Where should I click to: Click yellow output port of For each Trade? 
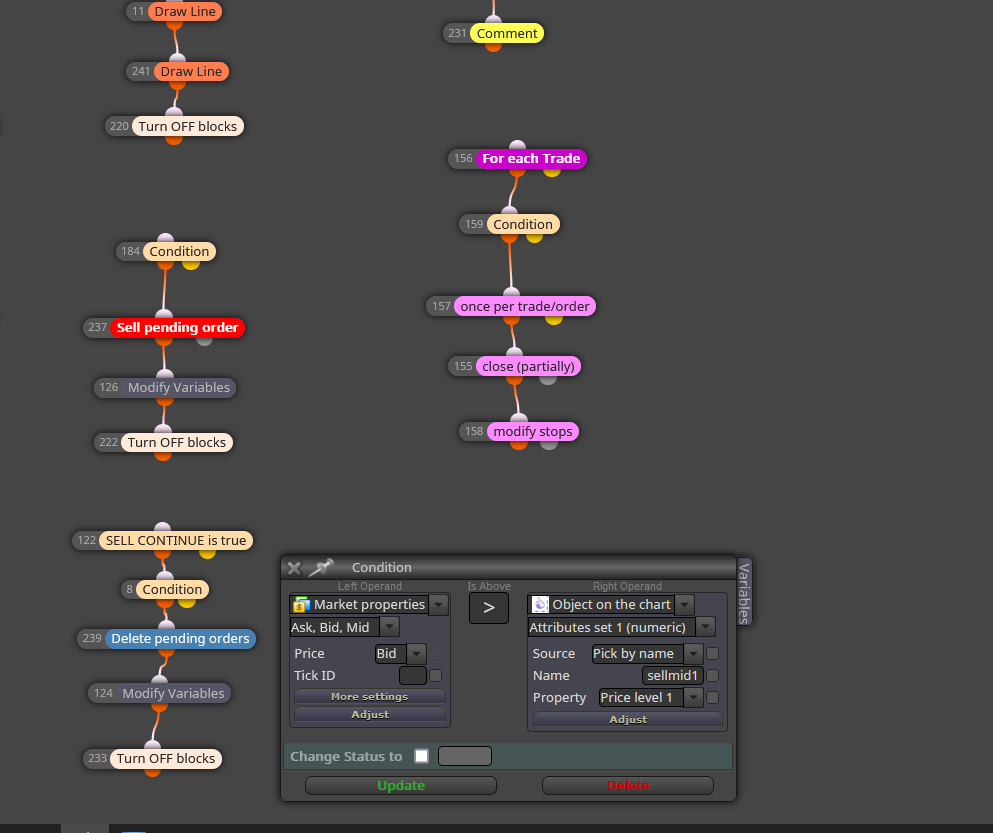pyautogui.click(x=552, y=170)
